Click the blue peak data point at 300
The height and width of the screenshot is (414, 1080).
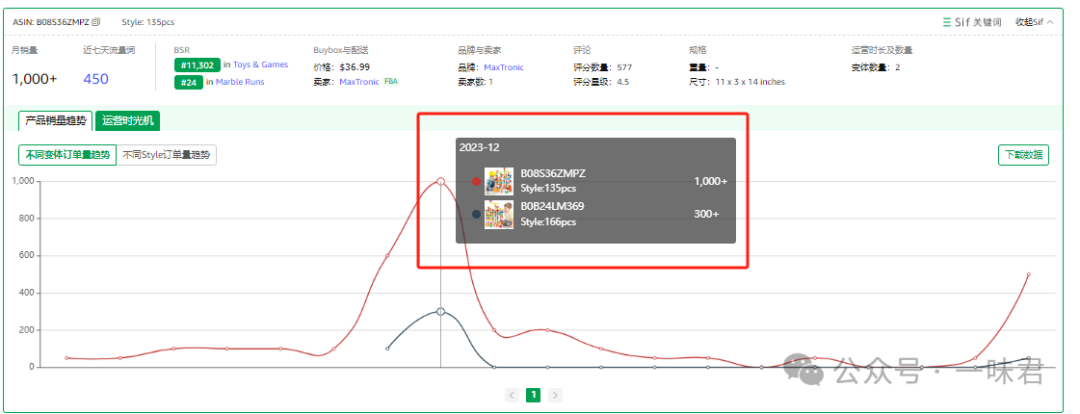tap(441, 311)
